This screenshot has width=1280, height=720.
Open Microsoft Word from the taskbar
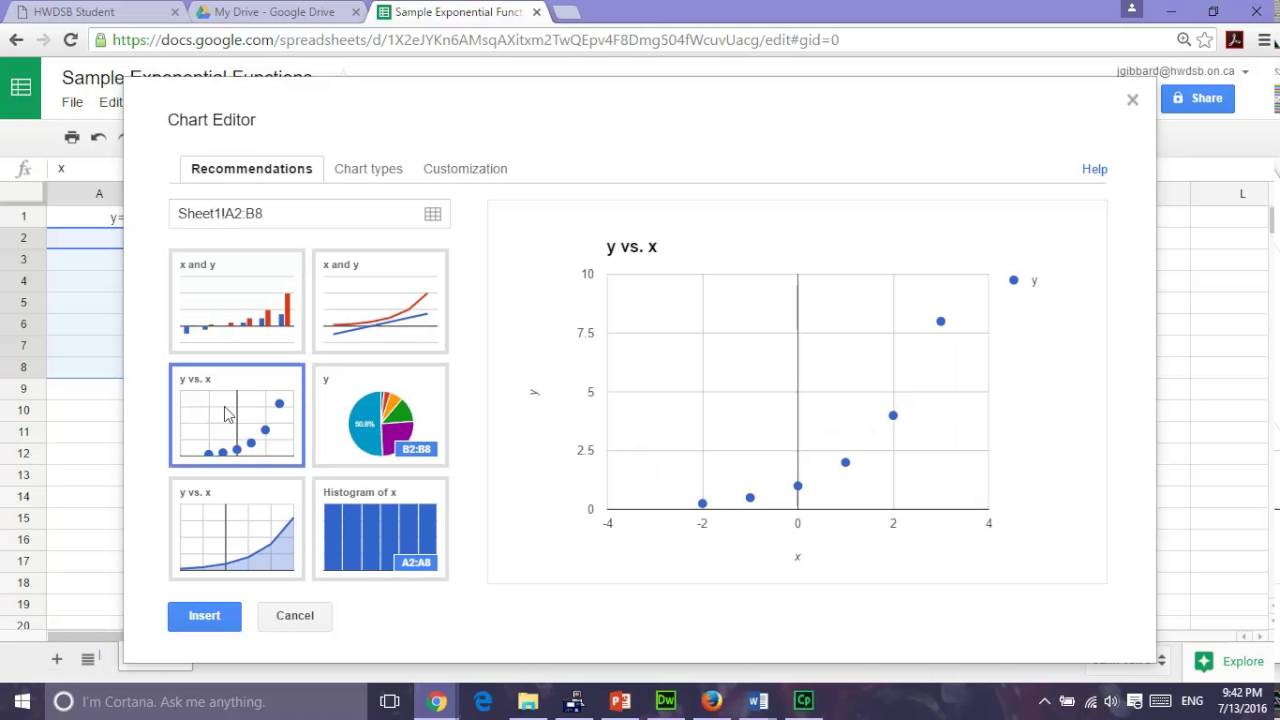pos(758,701)
